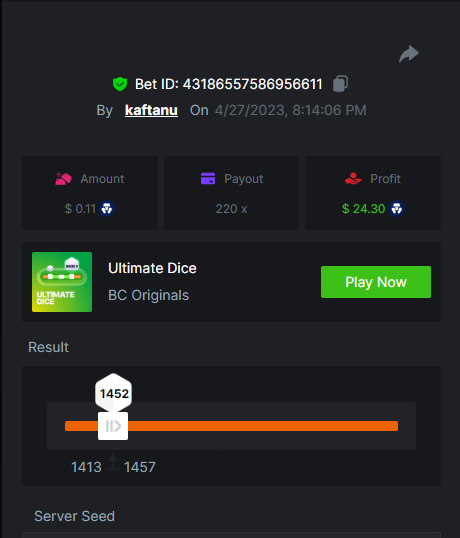Click the 220 x payout value

point(232,209)
